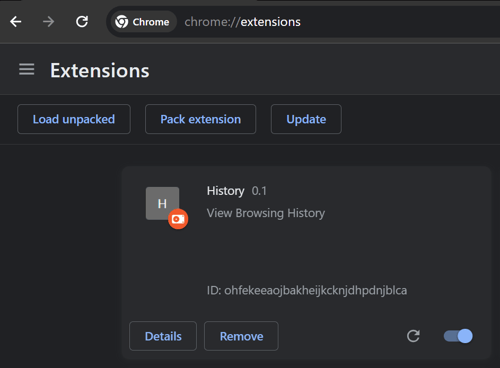This screenshot has height=368, width=500.
Task: Reload the page with the toolbar refresh icon
Action: point(82,22)
